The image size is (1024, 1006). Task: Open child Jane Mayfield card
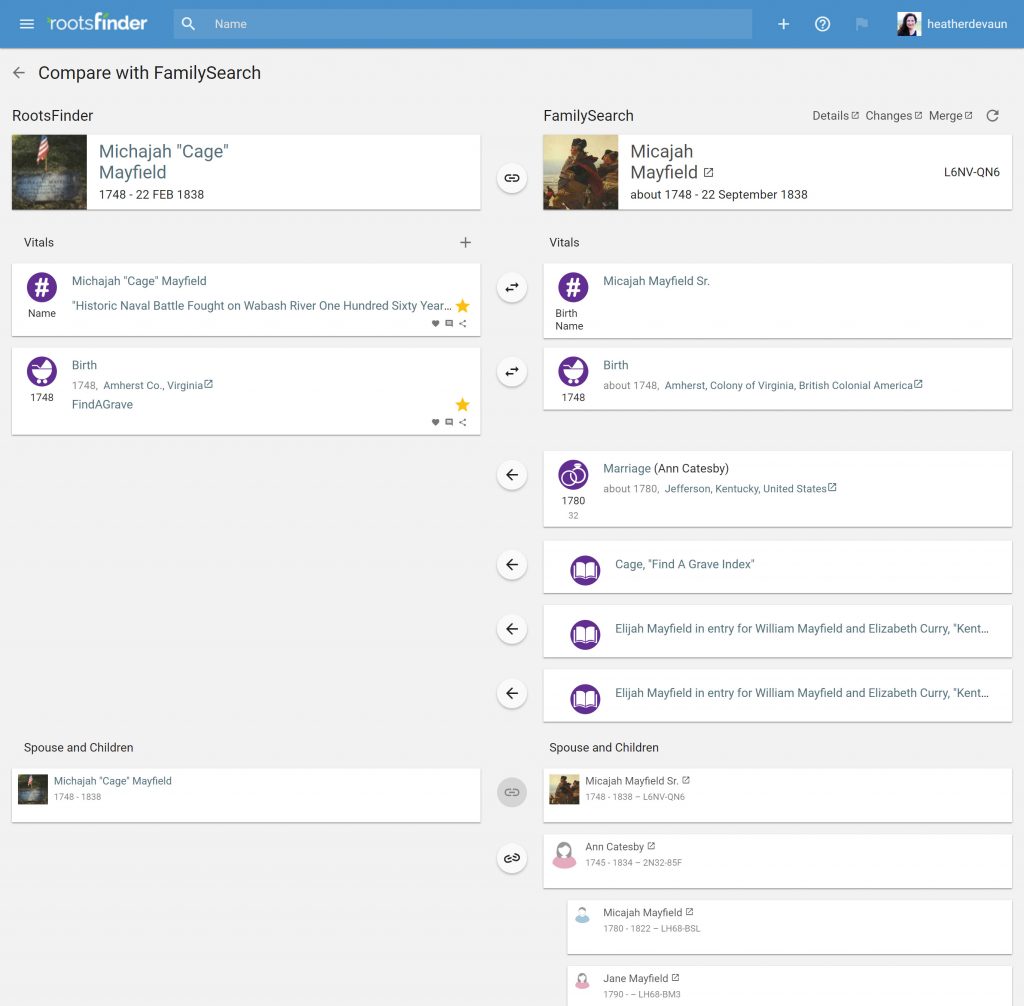click(x=790, y=986)
